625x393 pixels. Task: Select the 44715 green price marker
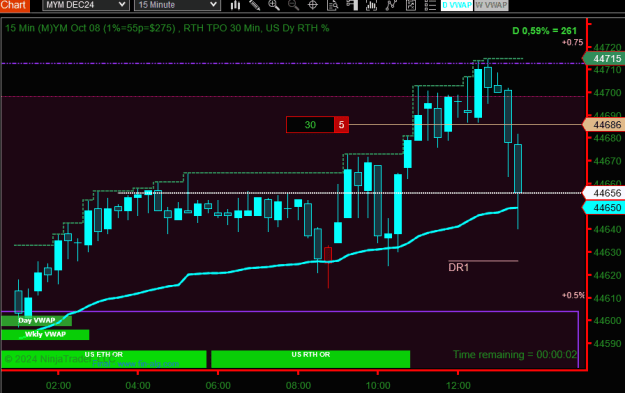point(604,59)
